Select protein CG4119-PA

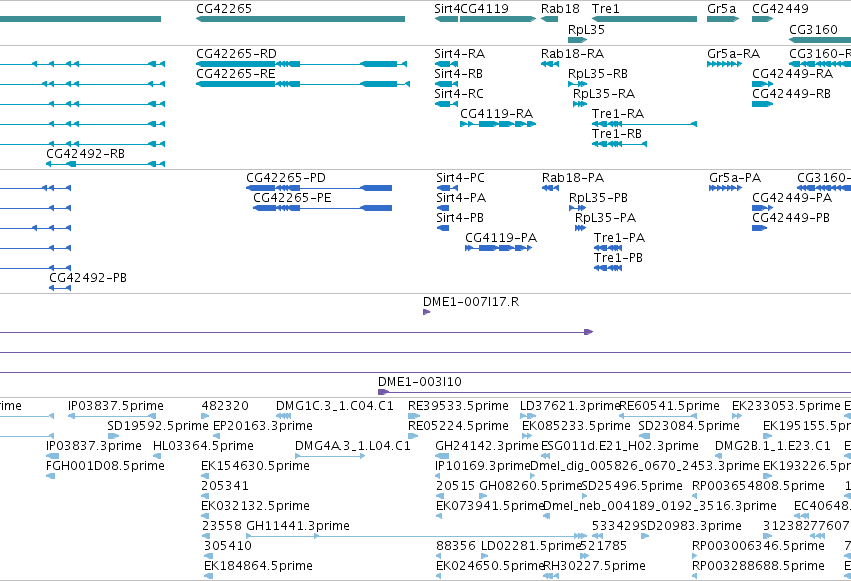point(498,248)
